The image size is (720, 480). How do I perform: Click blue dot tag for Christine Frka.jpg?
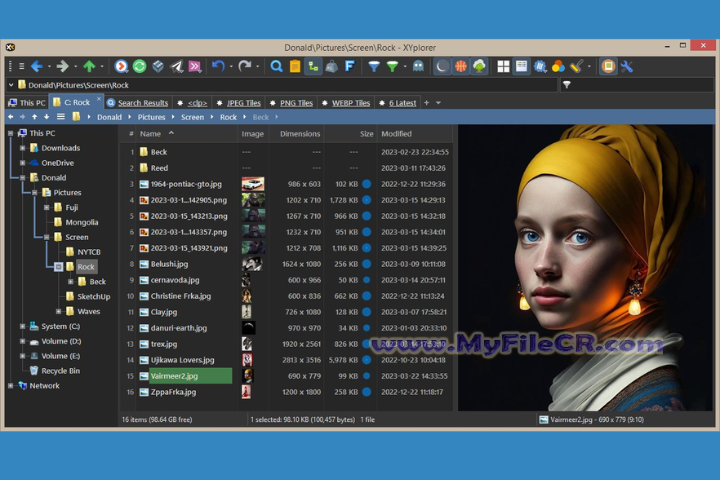pos(366,296)
